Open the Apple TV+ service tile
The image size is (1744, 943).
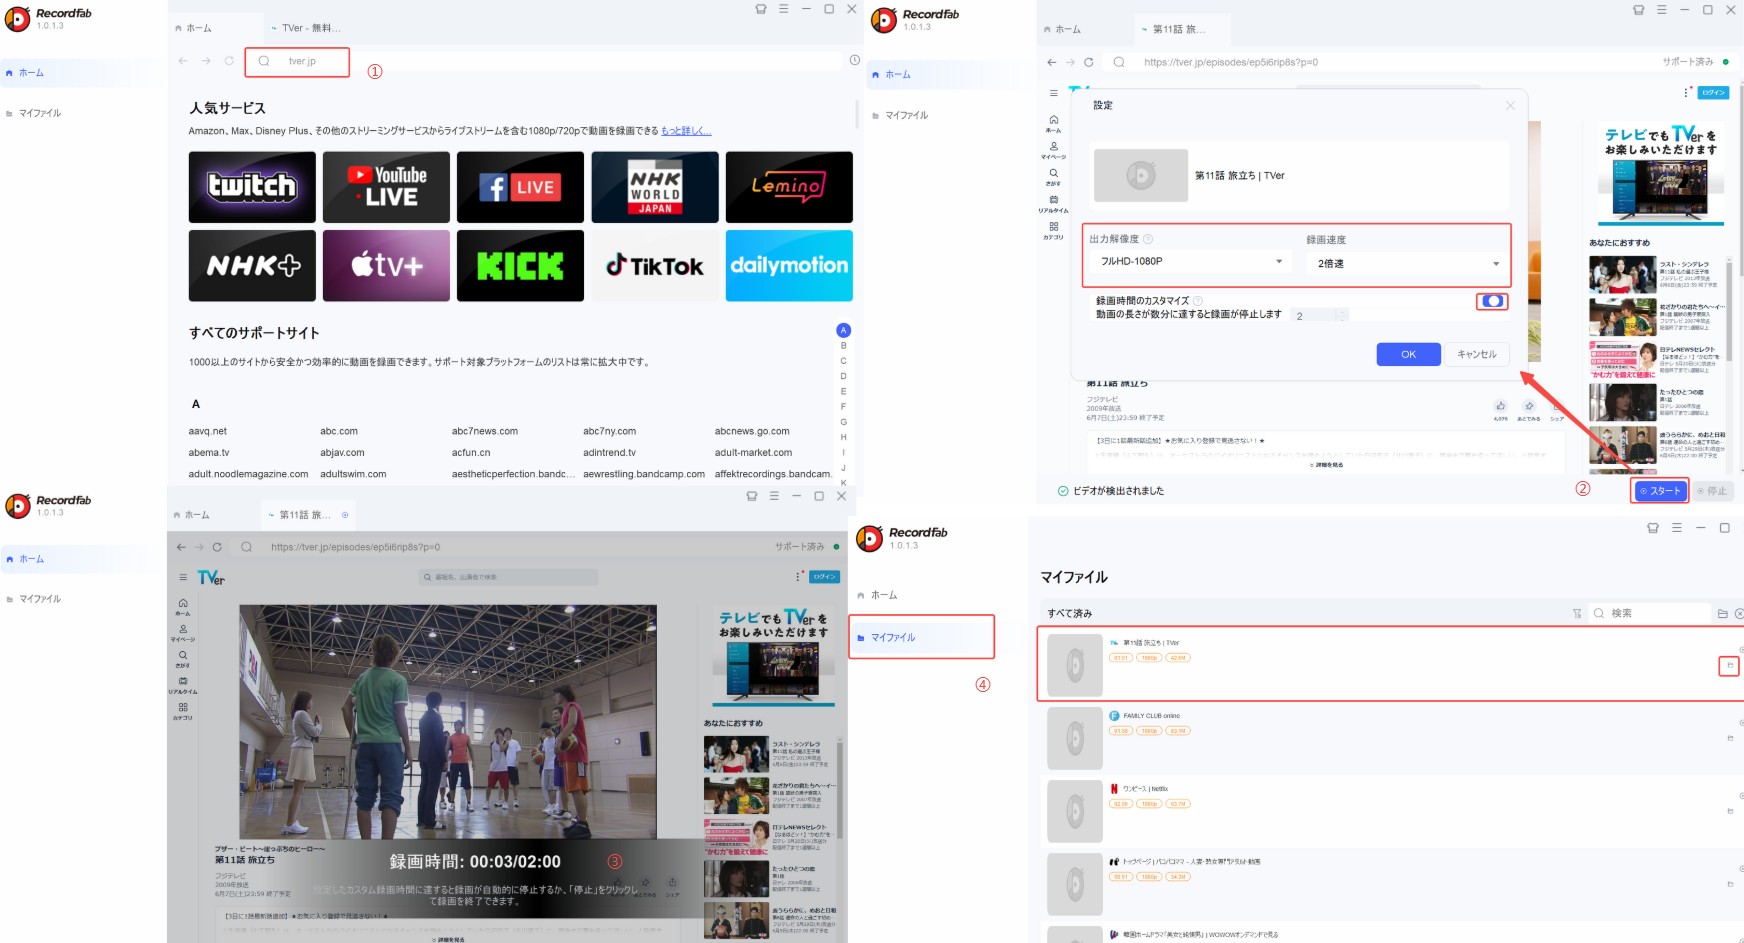pos(386,266)
